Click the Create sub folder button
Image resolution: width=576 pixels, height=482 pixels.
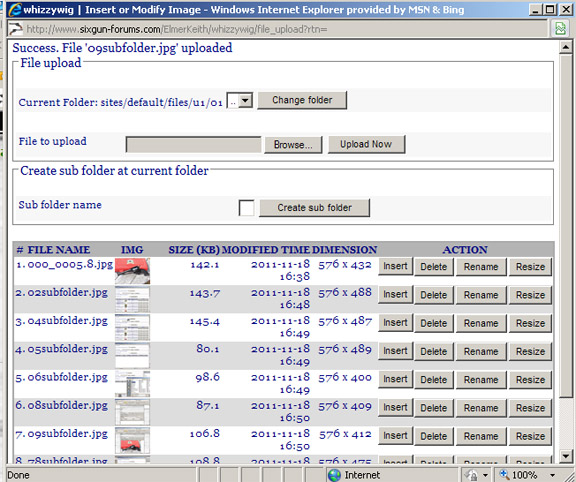pyautogui.click(x=314, y=208)
